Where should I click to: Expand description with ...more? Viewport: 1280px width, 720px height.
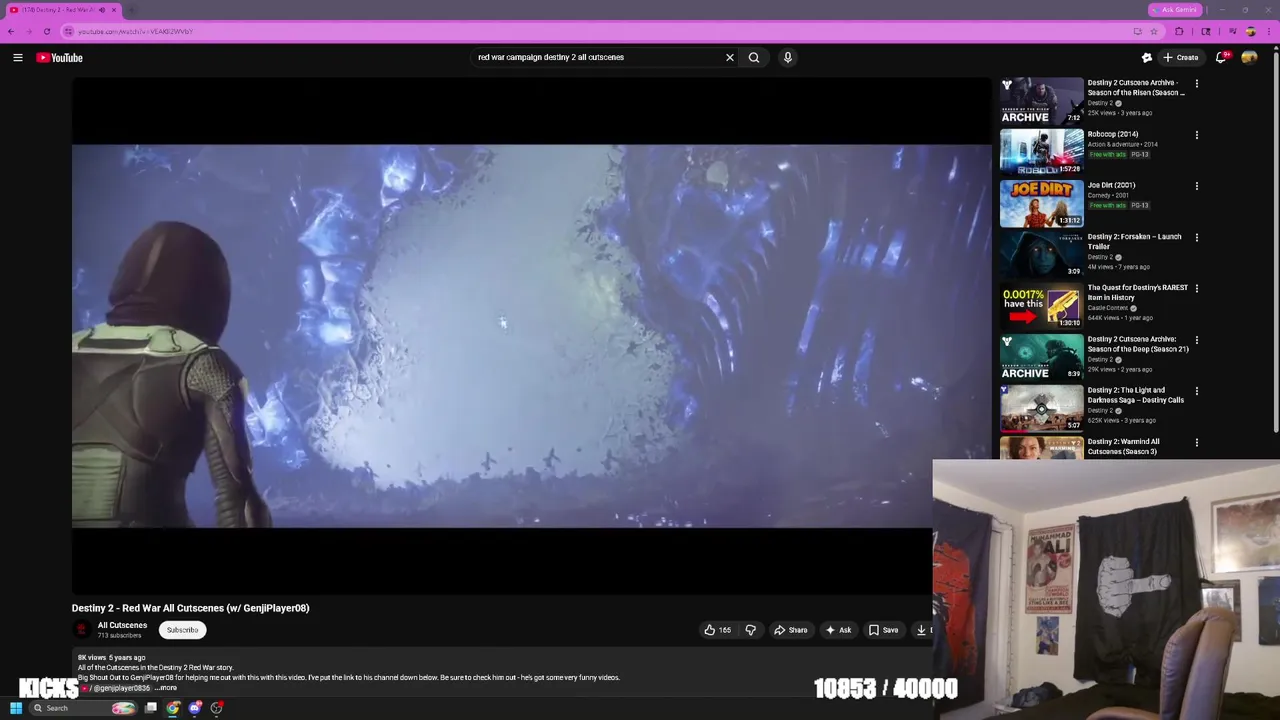[x=166, y=688]
